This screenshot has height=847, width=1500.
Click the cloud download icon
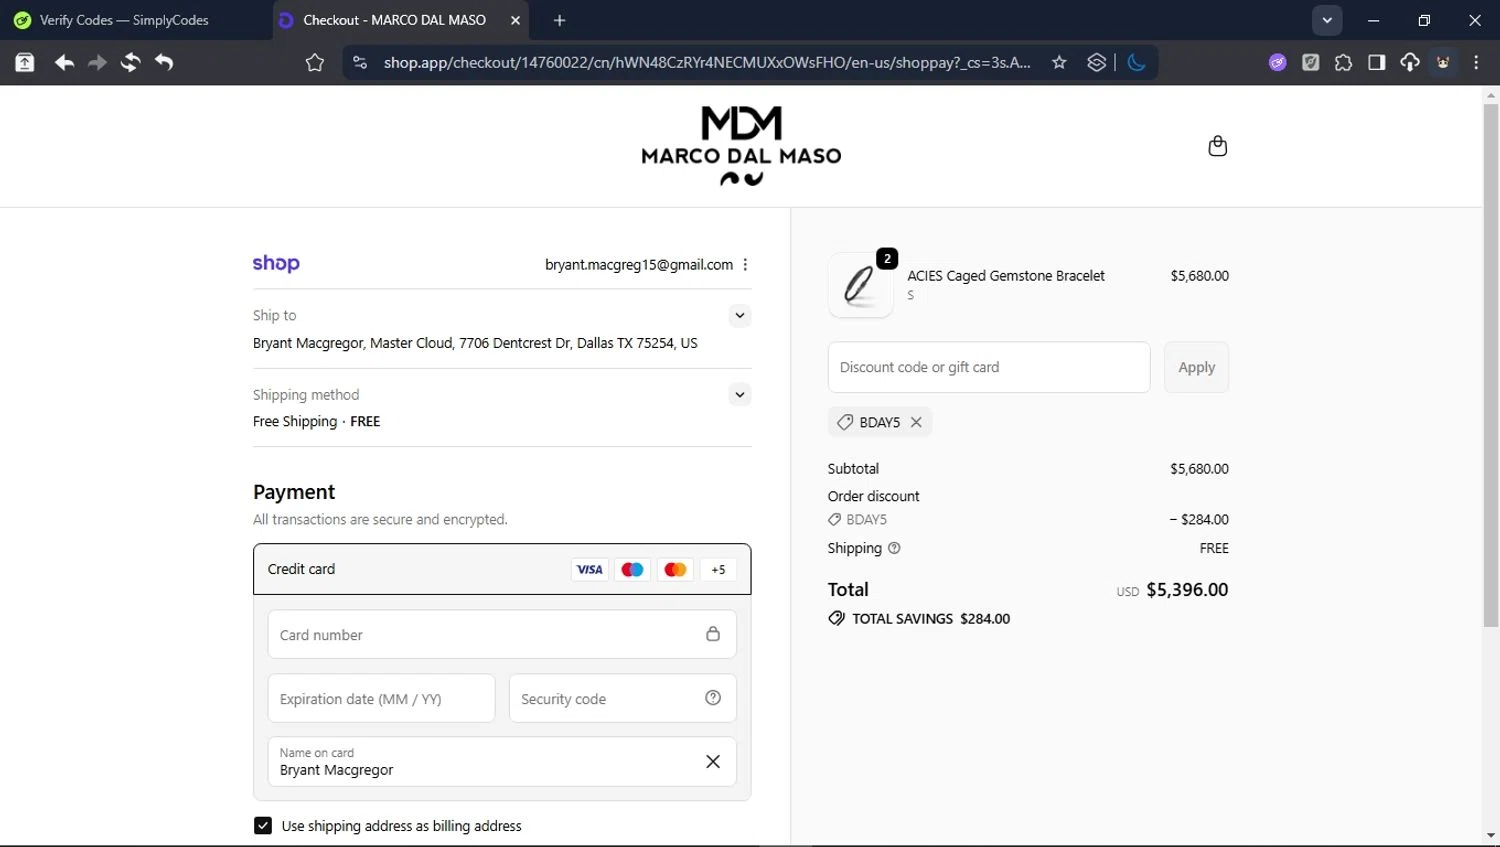tap(1410, 63)
